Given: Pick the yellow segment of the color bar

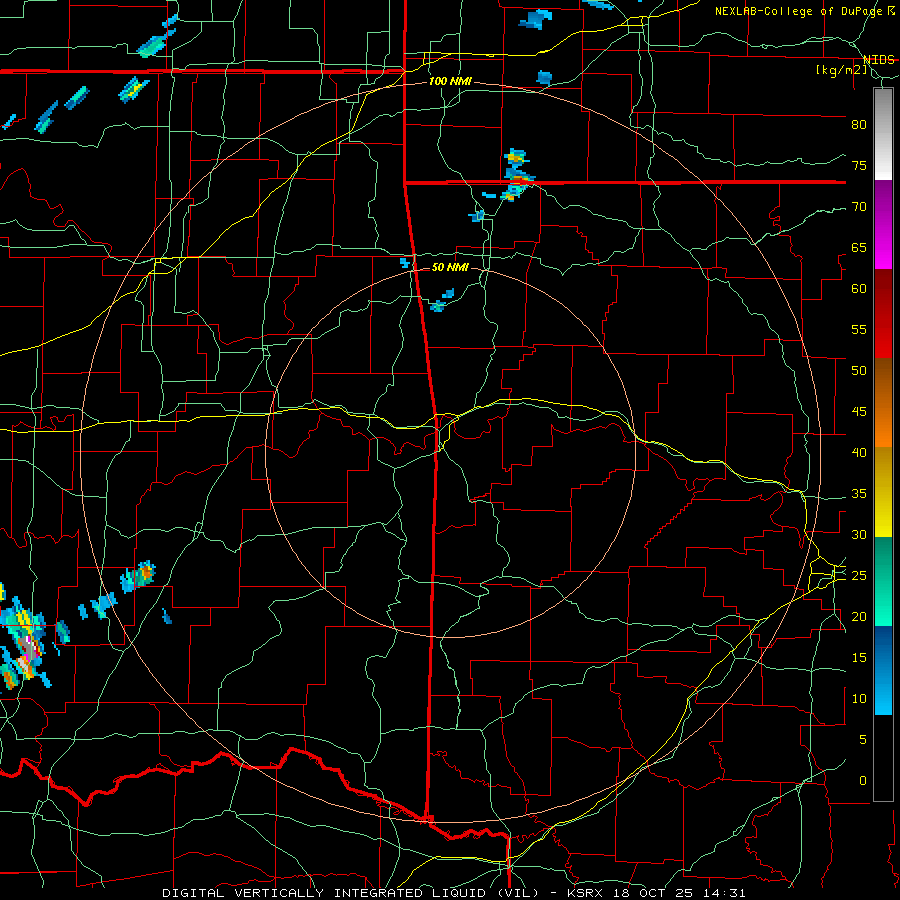Looking at the screenshot, I should point(883,493).
